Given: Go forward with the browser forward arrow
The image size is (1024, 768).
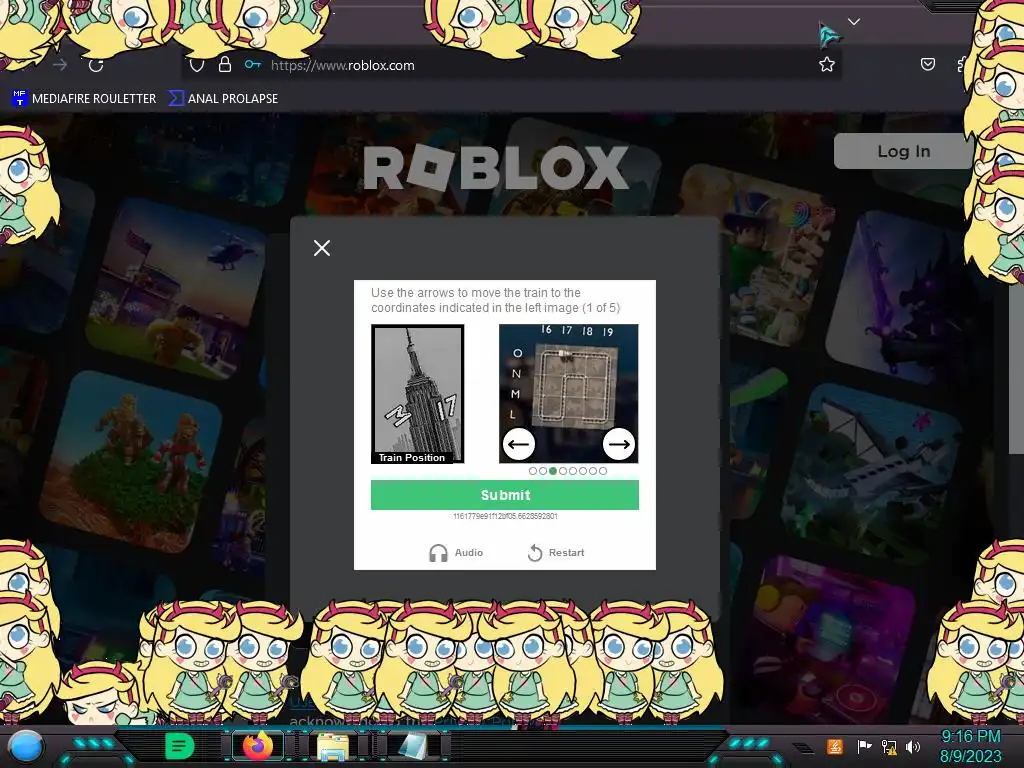Looking at the screenshot, I should pos(60,65).
